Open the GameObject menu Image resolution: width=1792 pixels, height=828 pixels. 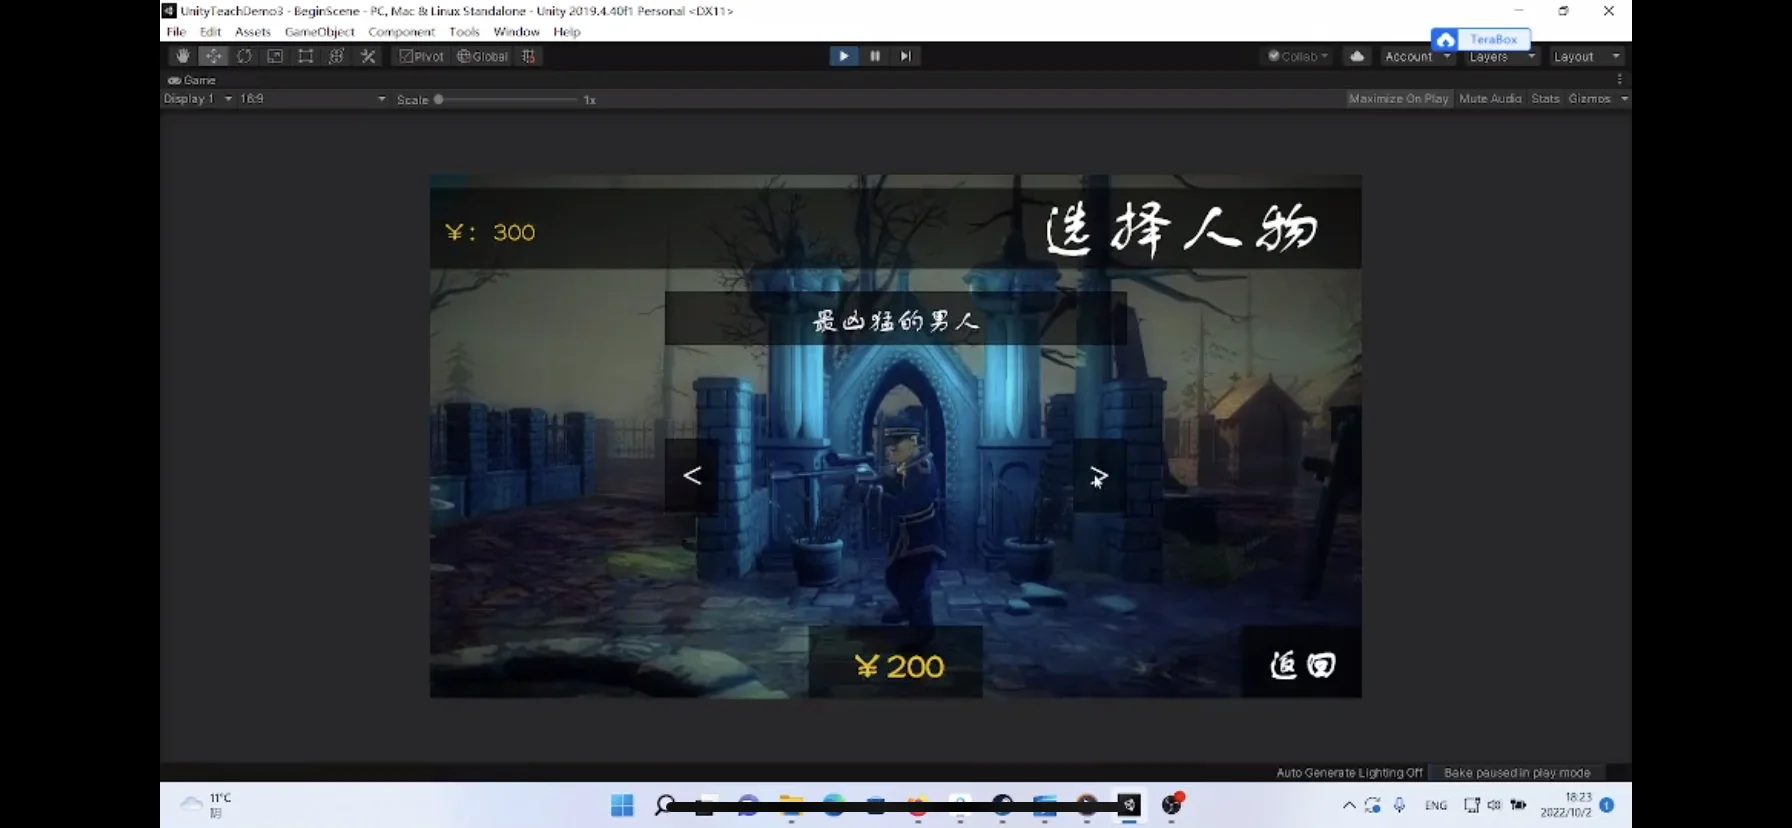(x=319, y=32)
